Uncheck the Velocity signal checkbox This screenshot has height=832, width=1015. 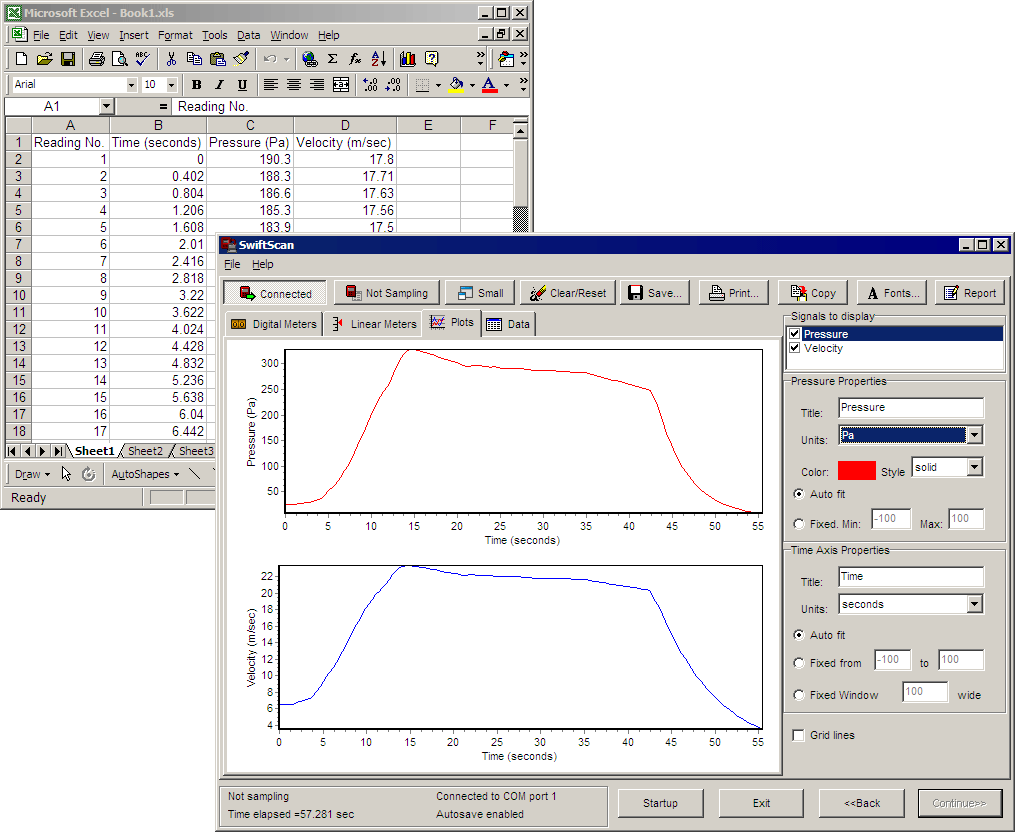coord(795,348)
